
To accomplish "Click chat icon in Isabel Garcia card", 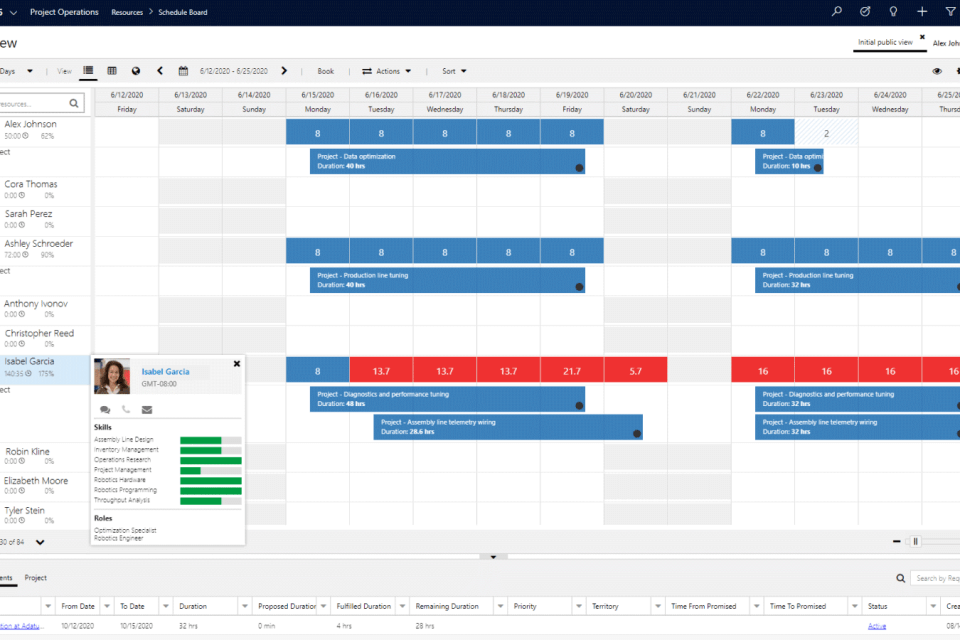I will [x=105, y=409].
